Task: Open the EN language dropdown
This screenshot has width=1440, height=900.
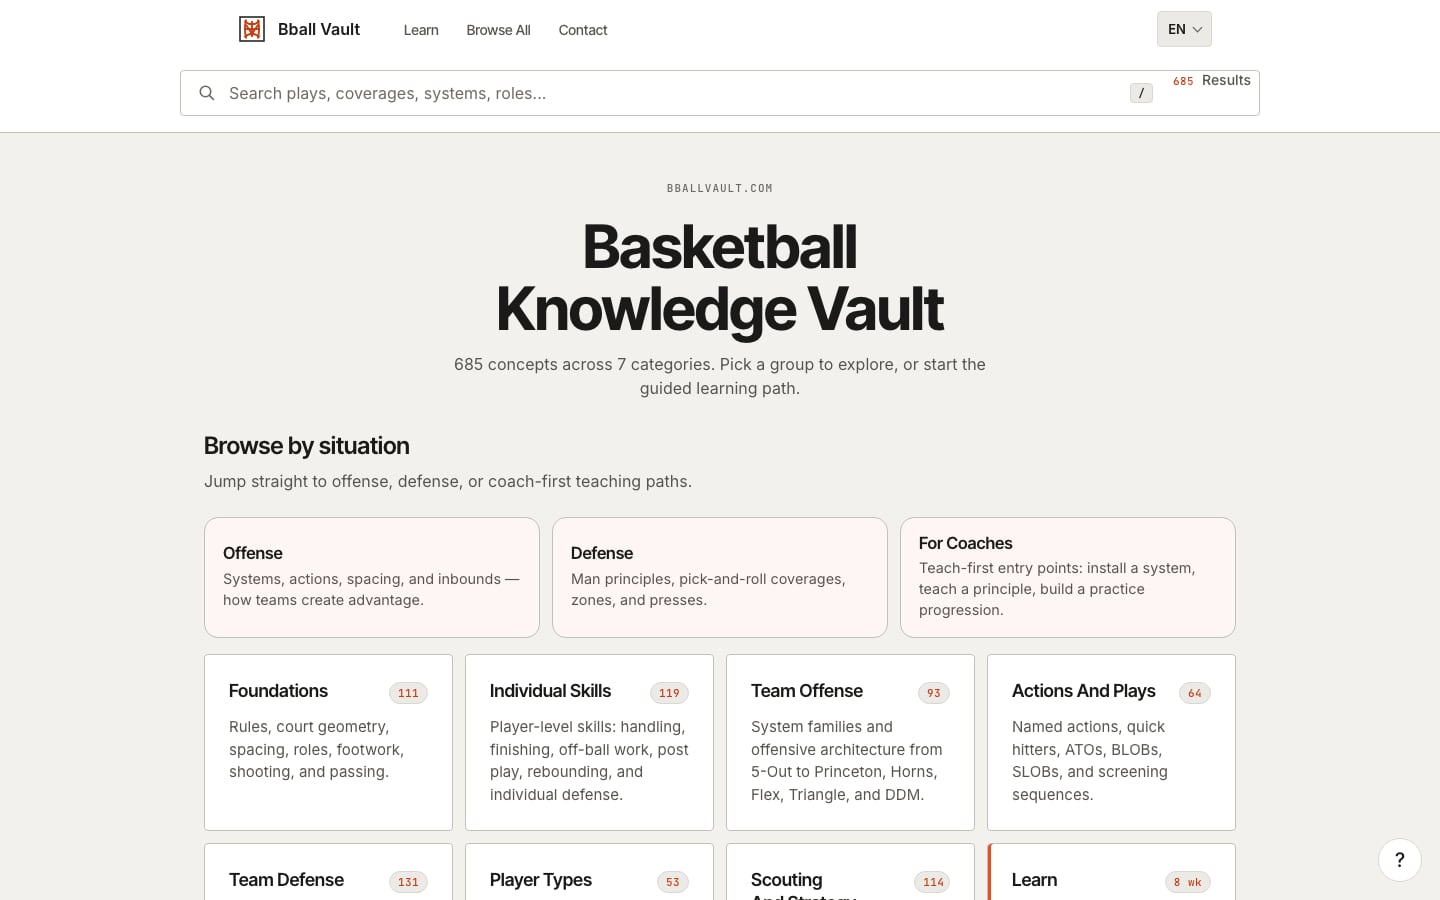Action: 1184,29
